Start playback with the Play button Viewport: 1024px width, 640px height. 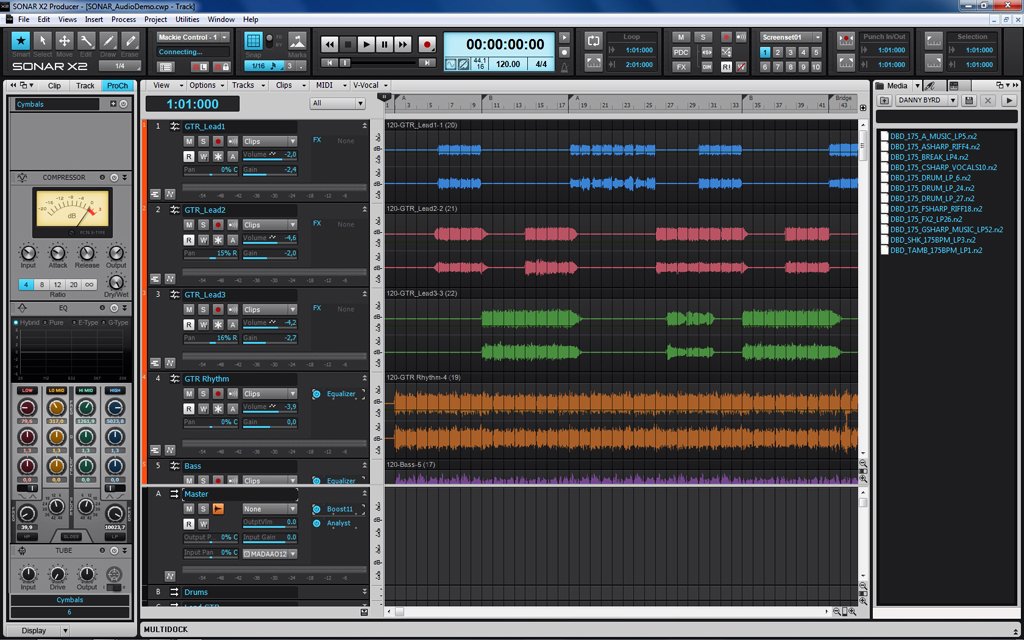(366, 44)
